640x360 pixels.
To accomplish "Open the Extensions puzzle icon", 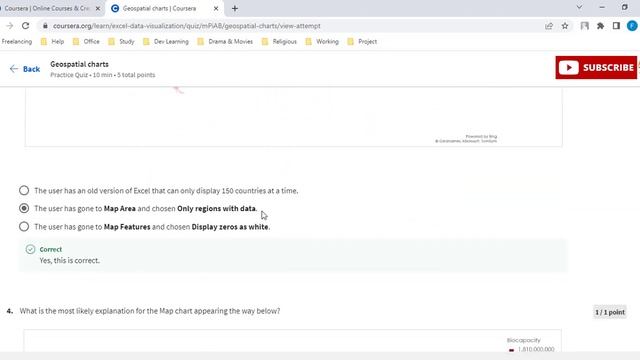I will coord(600,26).
